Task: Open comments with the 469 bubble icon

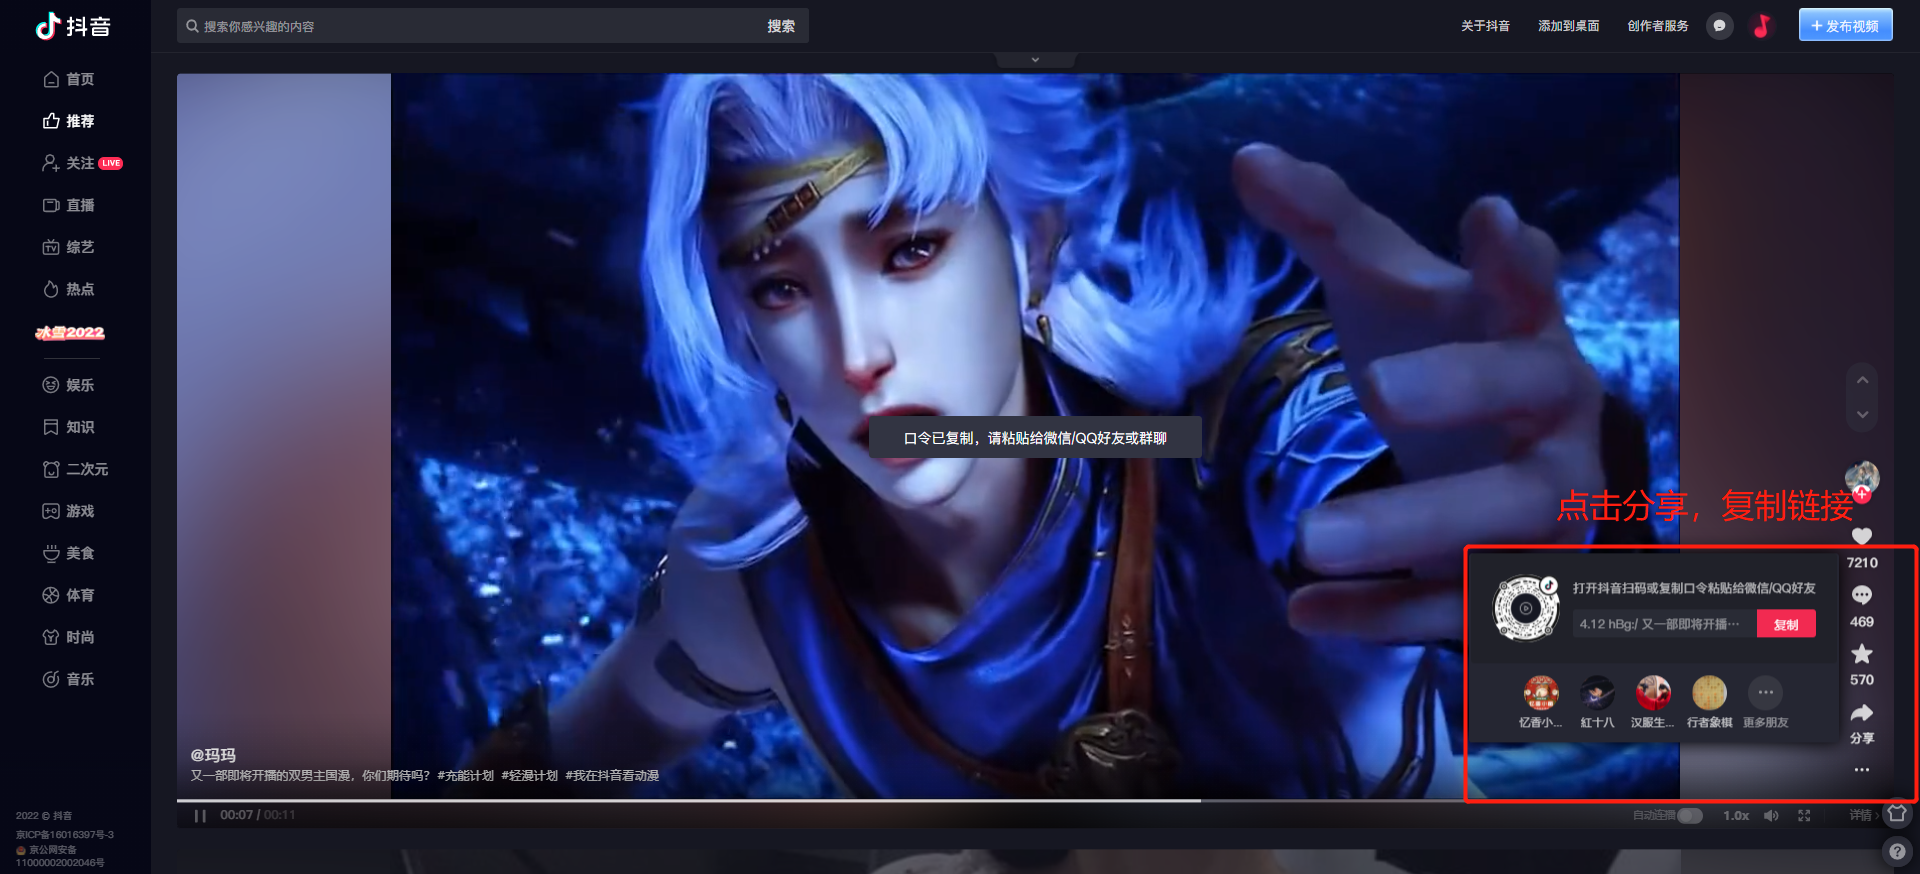Action: pyautogui.click(x=1861, y=595)
